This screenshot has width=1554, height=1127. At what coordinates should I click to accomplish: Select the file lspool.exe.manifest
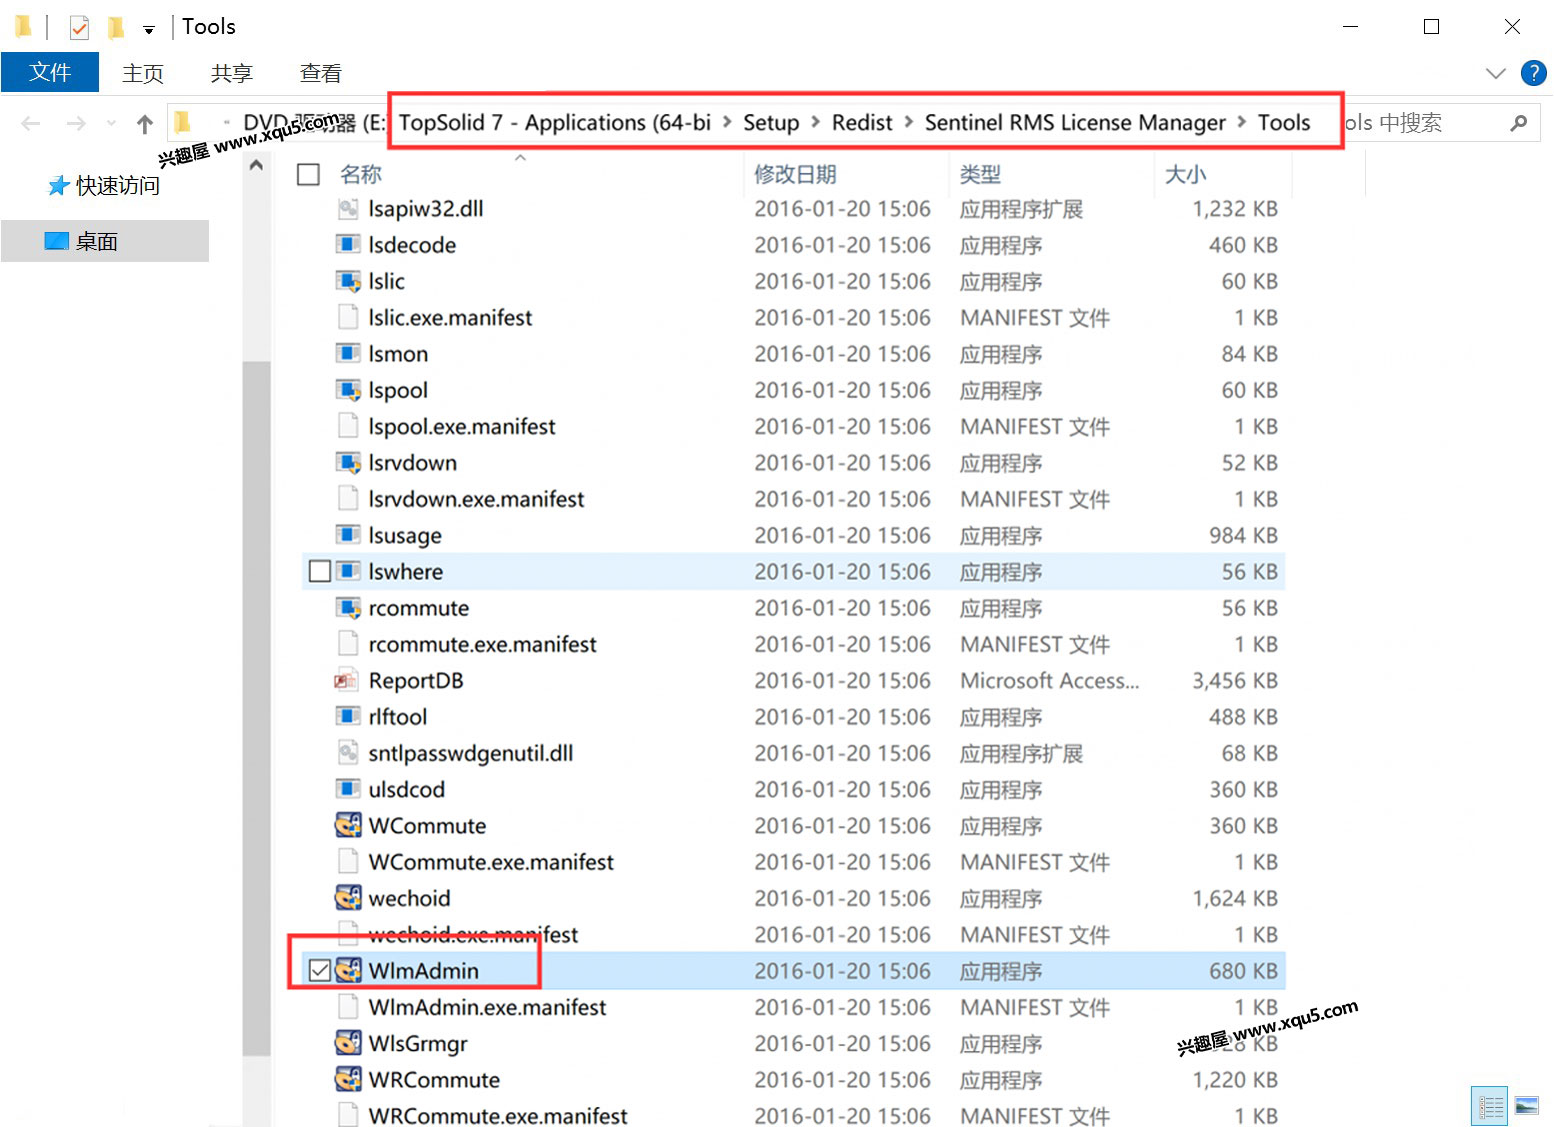click(x=462, y=426)
